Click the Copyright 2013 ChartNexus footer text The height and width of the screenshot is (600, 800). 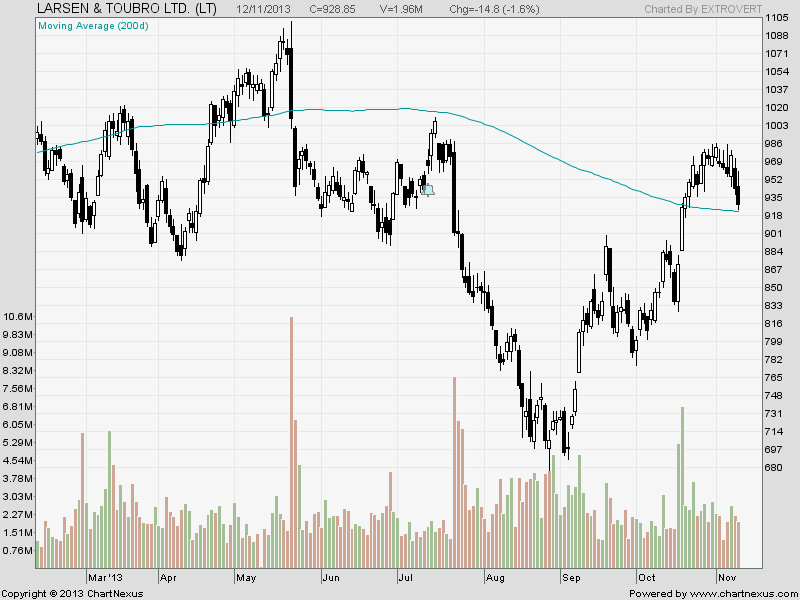point(72,593)
